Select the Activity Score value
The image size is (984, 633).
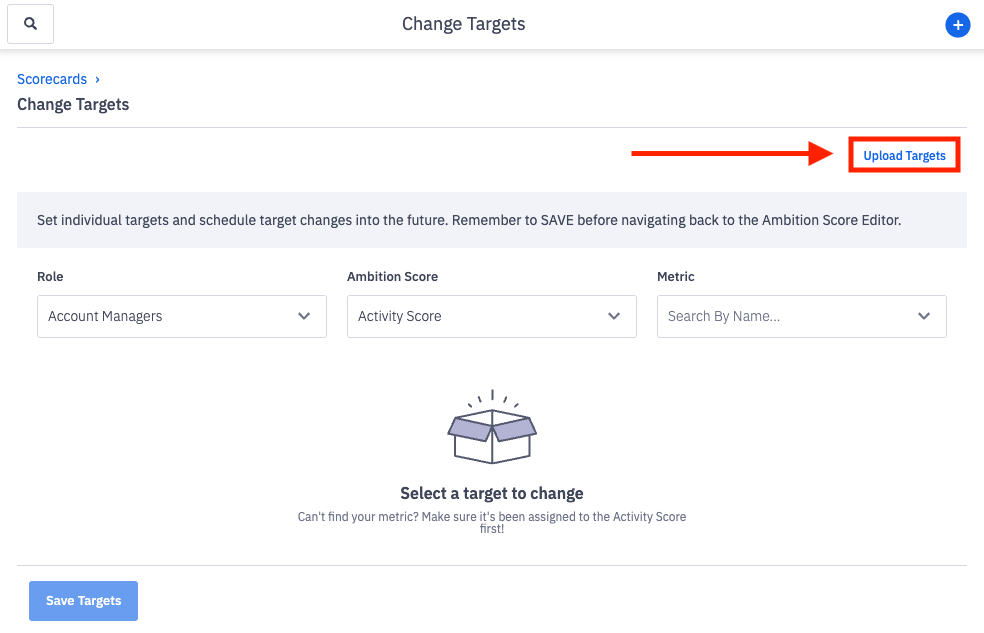[x=400, y=316]
